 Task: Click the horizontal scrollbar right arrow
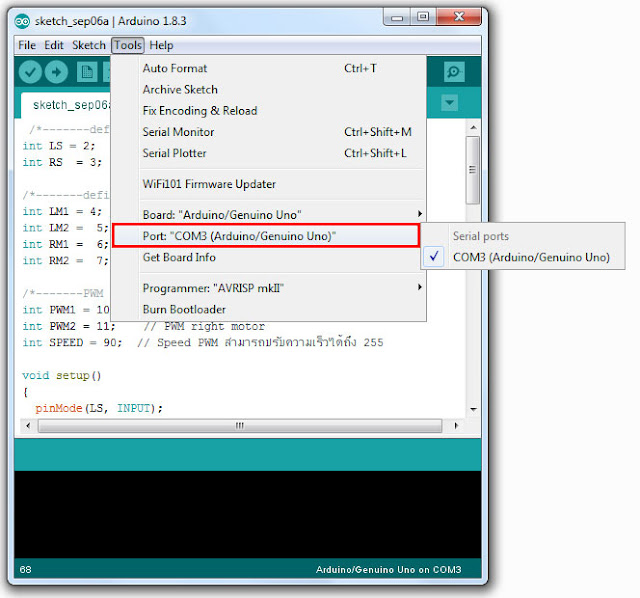(x=456, y=425)
